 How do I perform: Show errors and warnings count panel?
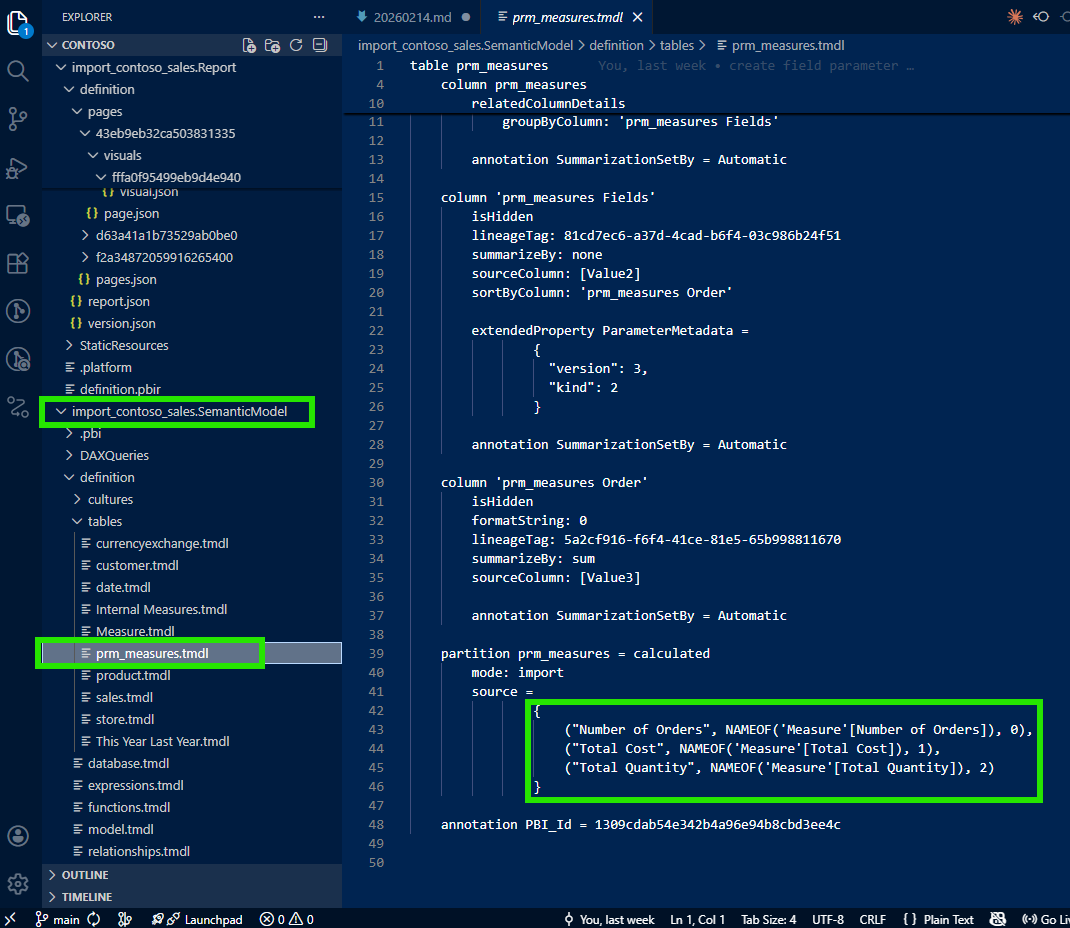[287, 919]
